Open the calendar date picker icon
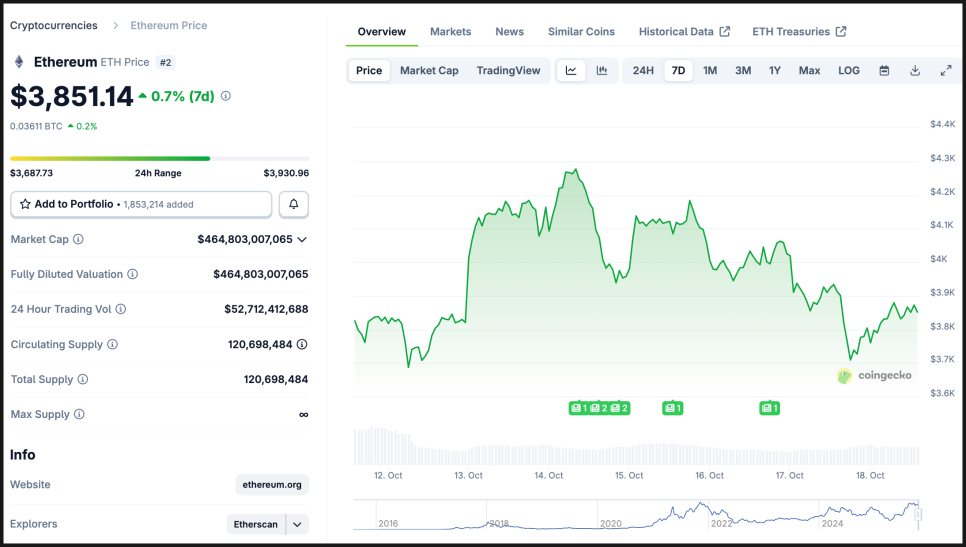The height and width of the screenshot is (547, 966). 884,71
